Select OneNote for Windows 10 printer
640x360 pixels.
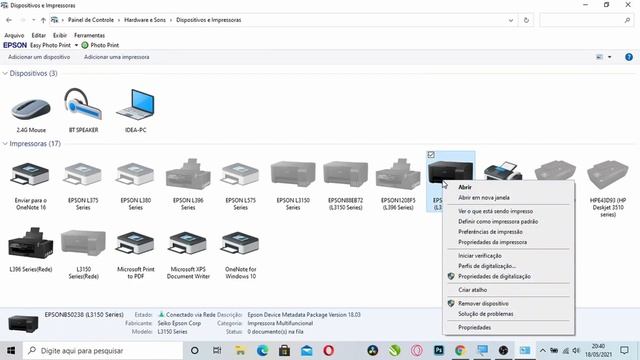pyautogui.click(x=240, y=244)
